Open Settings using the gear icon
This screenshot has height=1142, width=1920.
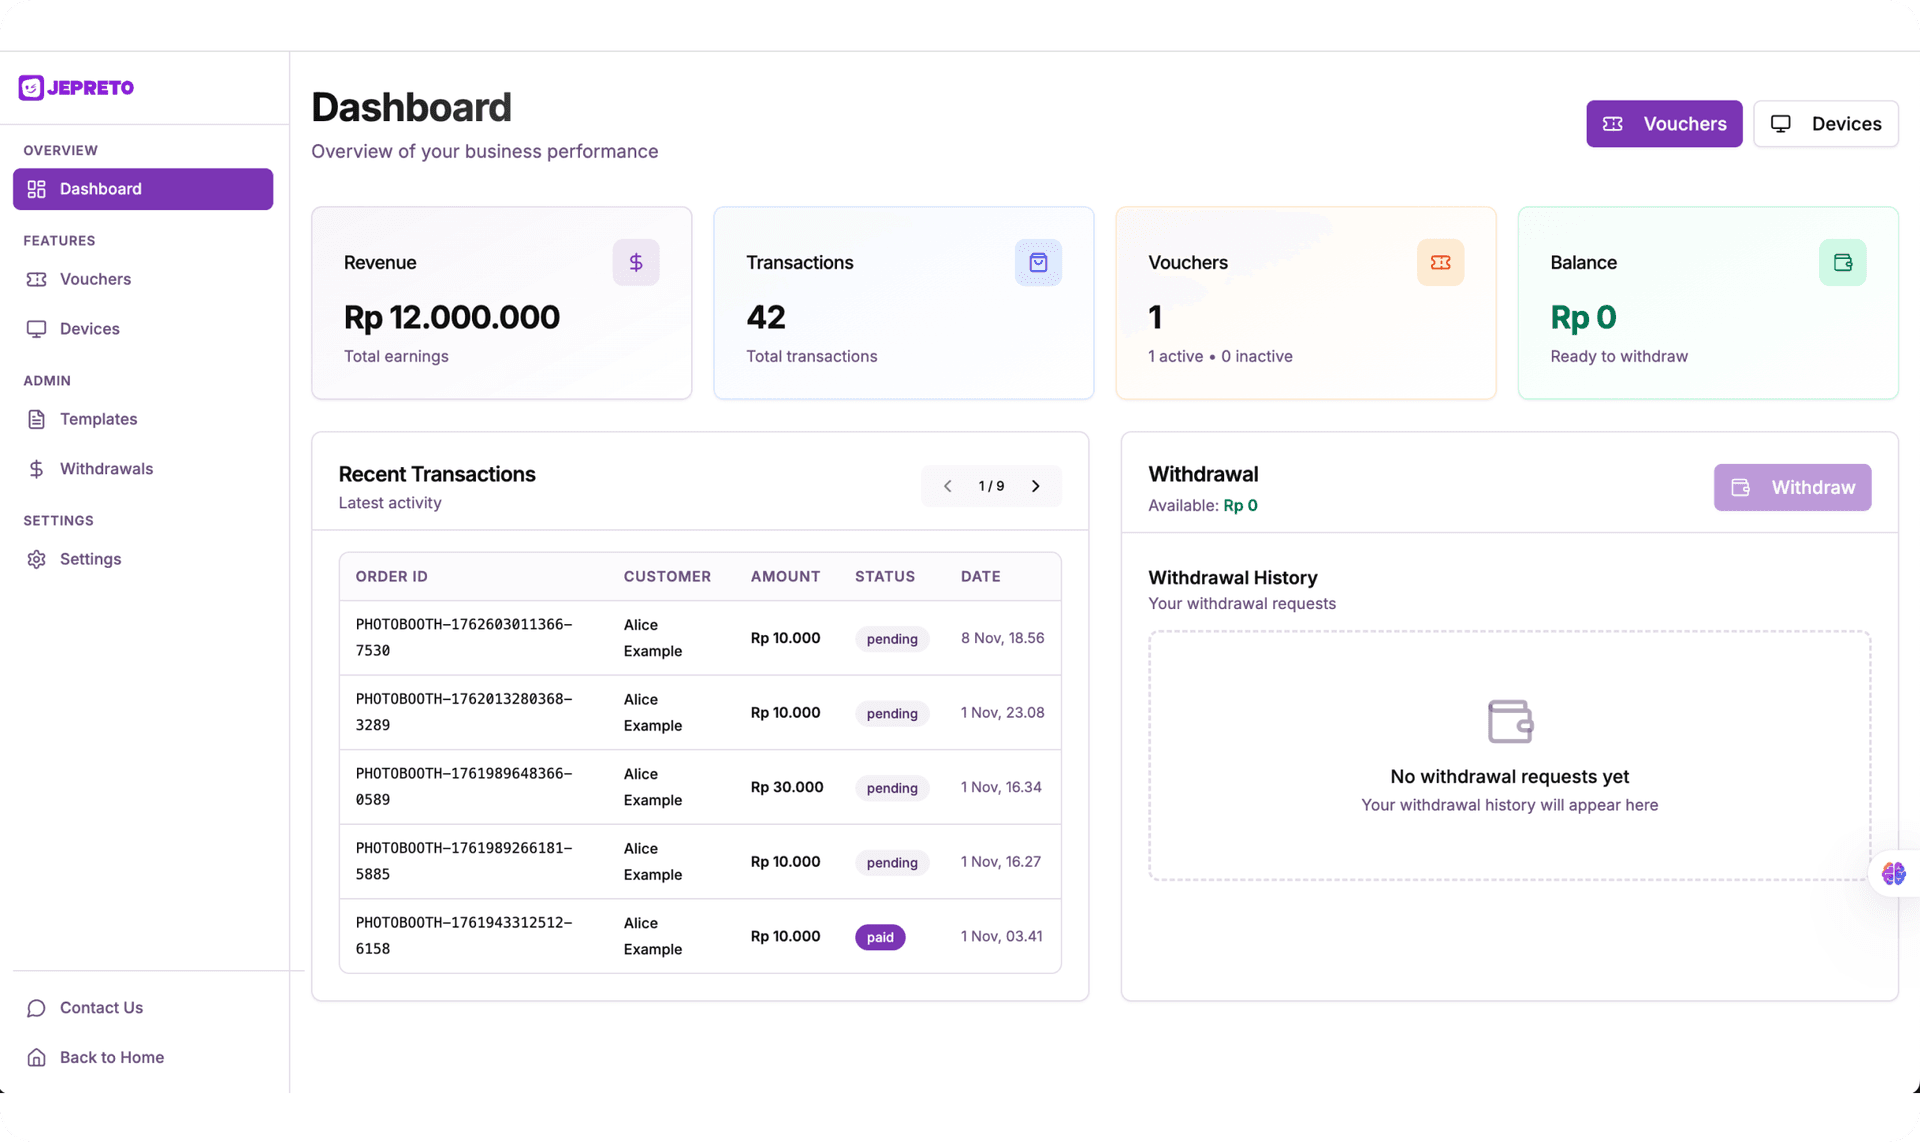click(x=36, y=559)
